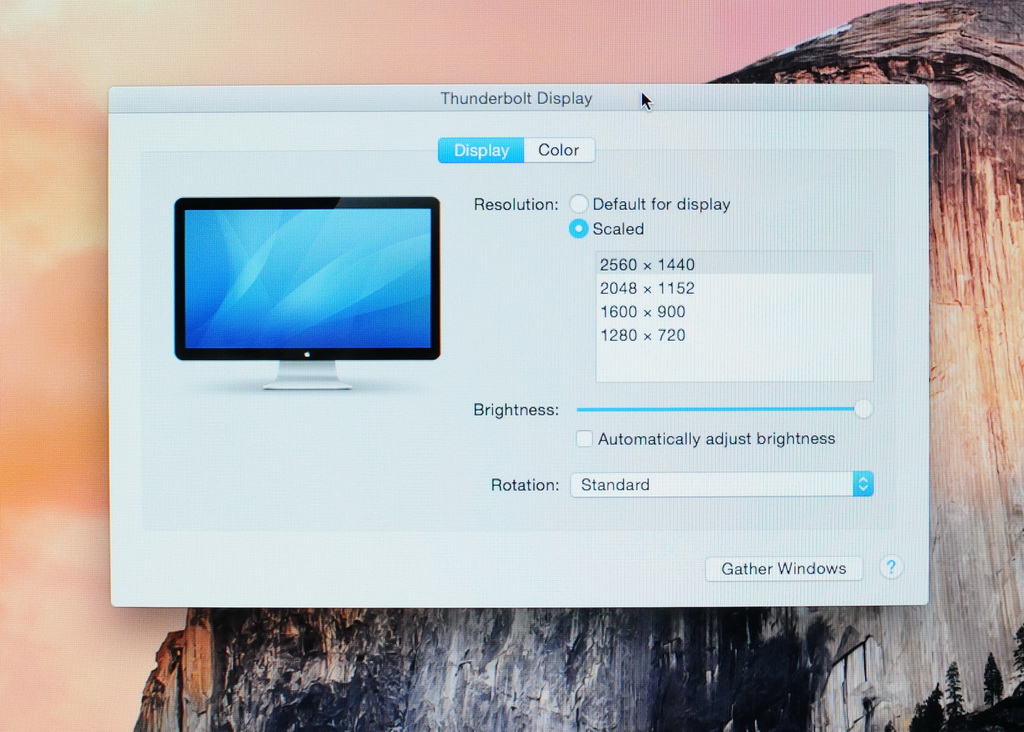The image size is (1024, 732).
Task: Select the Display tab
Action: [x=481, y=150]
